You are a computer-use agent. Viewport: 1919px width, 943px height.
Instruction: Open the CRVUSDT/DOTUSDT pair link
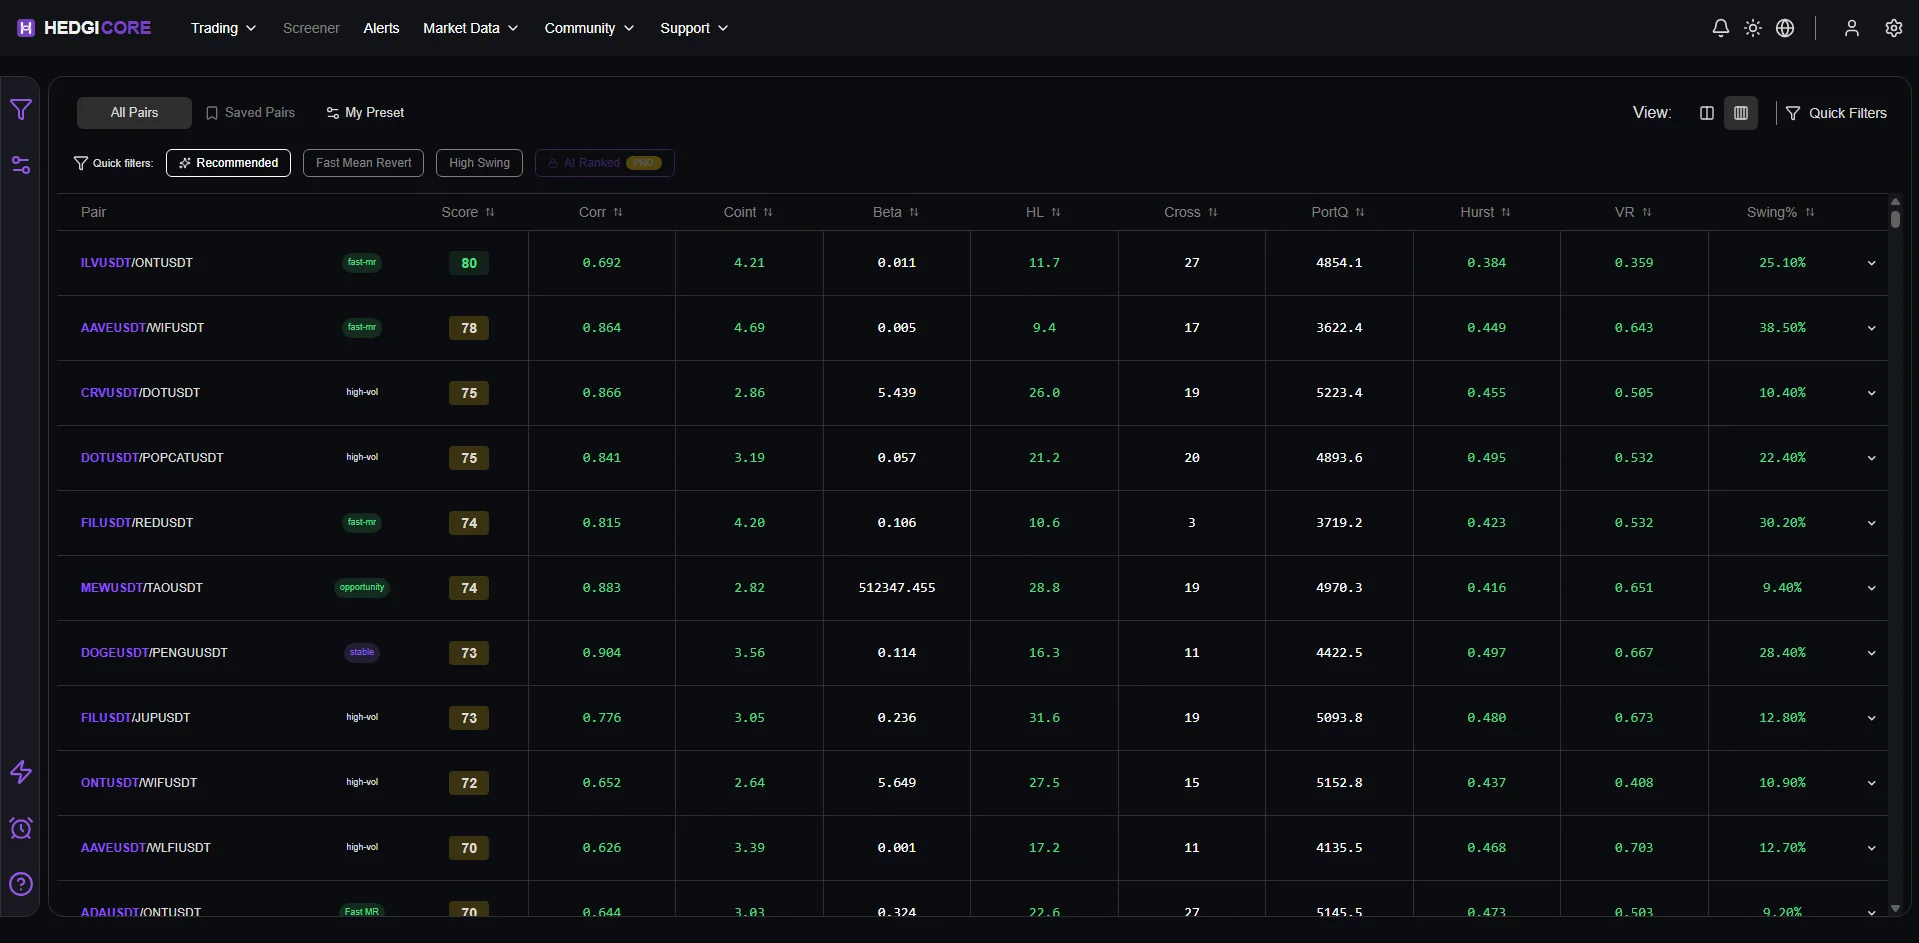tap(140, 393)
